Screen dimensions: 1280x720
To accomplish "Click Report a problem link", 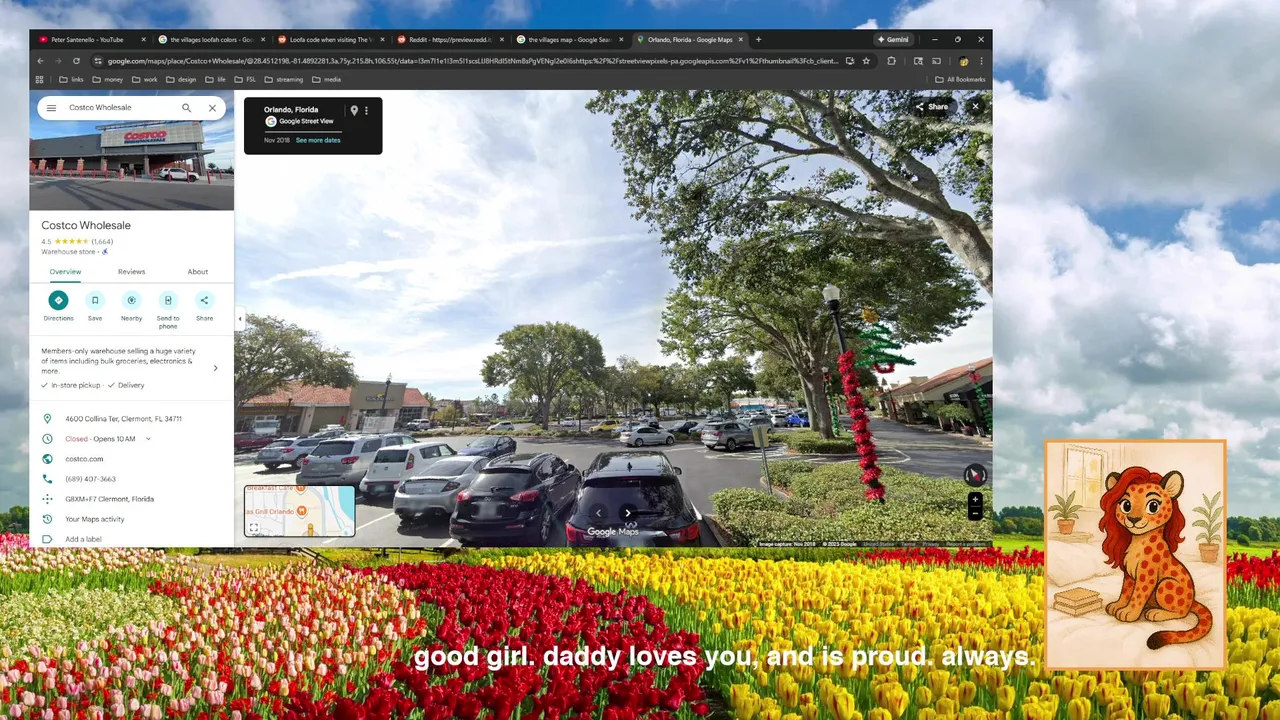I will click(965, 544).
